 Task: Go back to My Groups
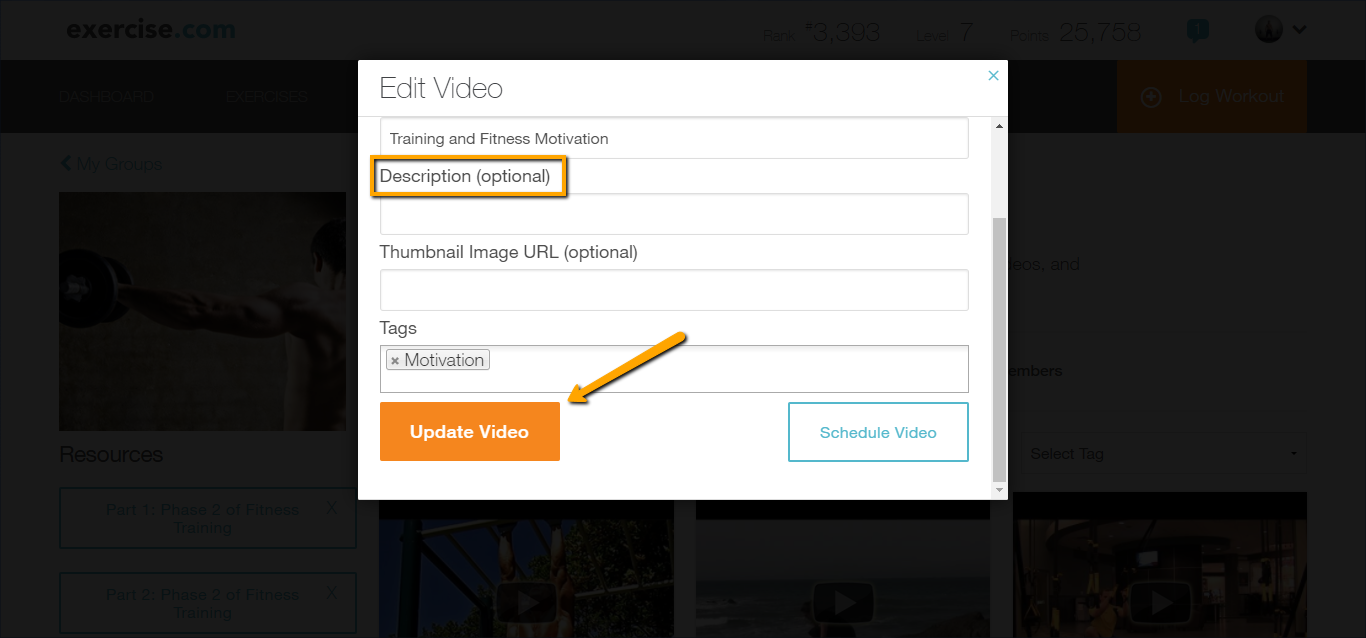(x=110, y=164)
